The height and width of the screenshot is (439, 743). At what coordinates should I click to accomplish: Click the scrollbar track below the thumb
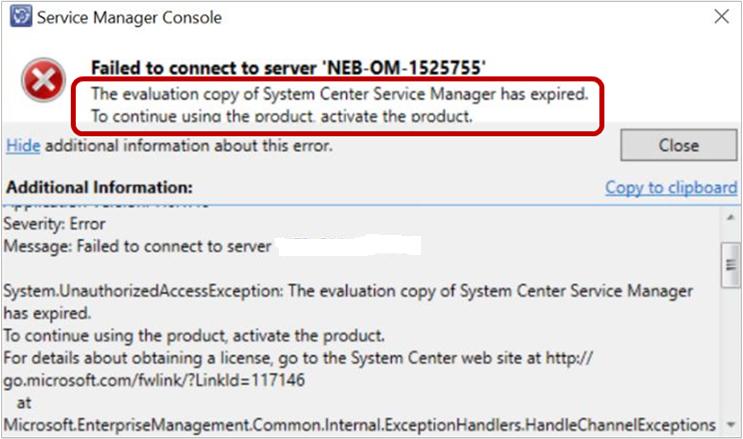click(x=731, y=353)
